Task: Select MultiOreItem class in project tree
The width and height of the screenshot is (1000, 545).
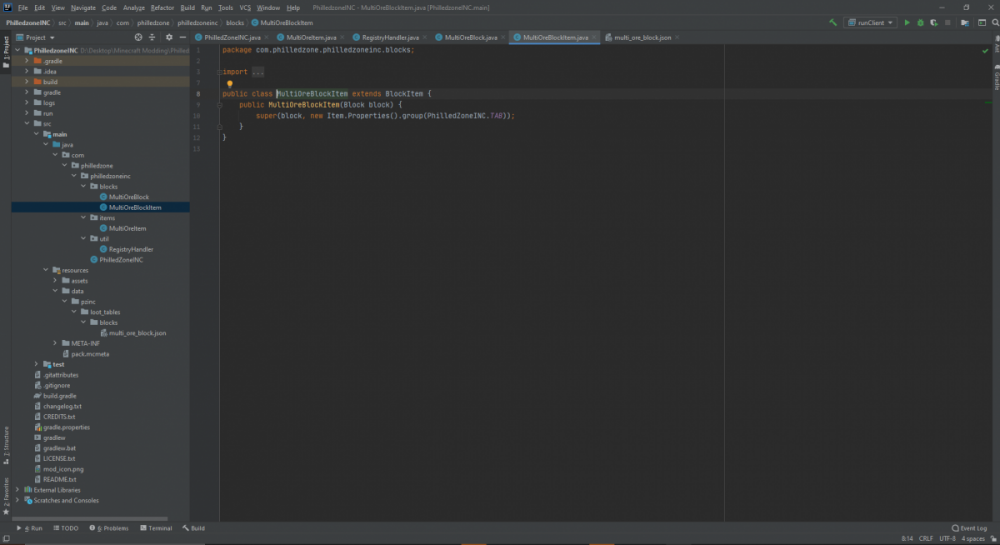Action: tap(127, 228)
